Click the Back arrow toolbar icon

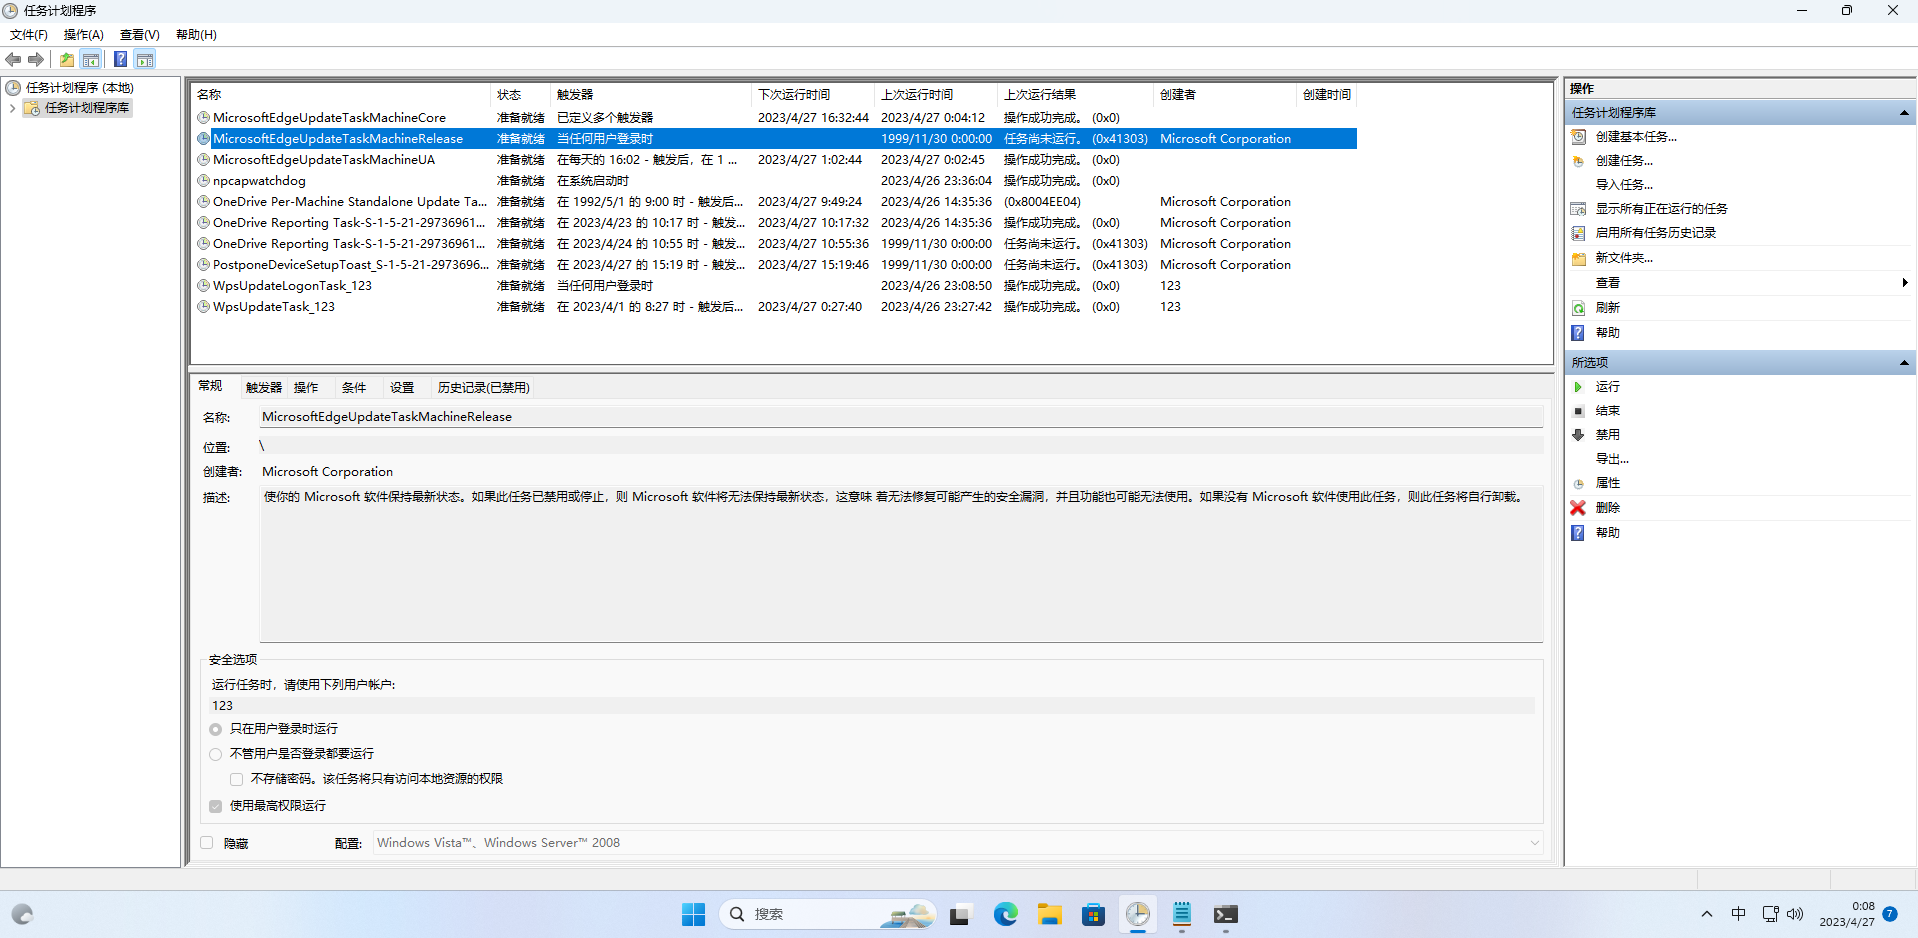[x=13, y=60]
